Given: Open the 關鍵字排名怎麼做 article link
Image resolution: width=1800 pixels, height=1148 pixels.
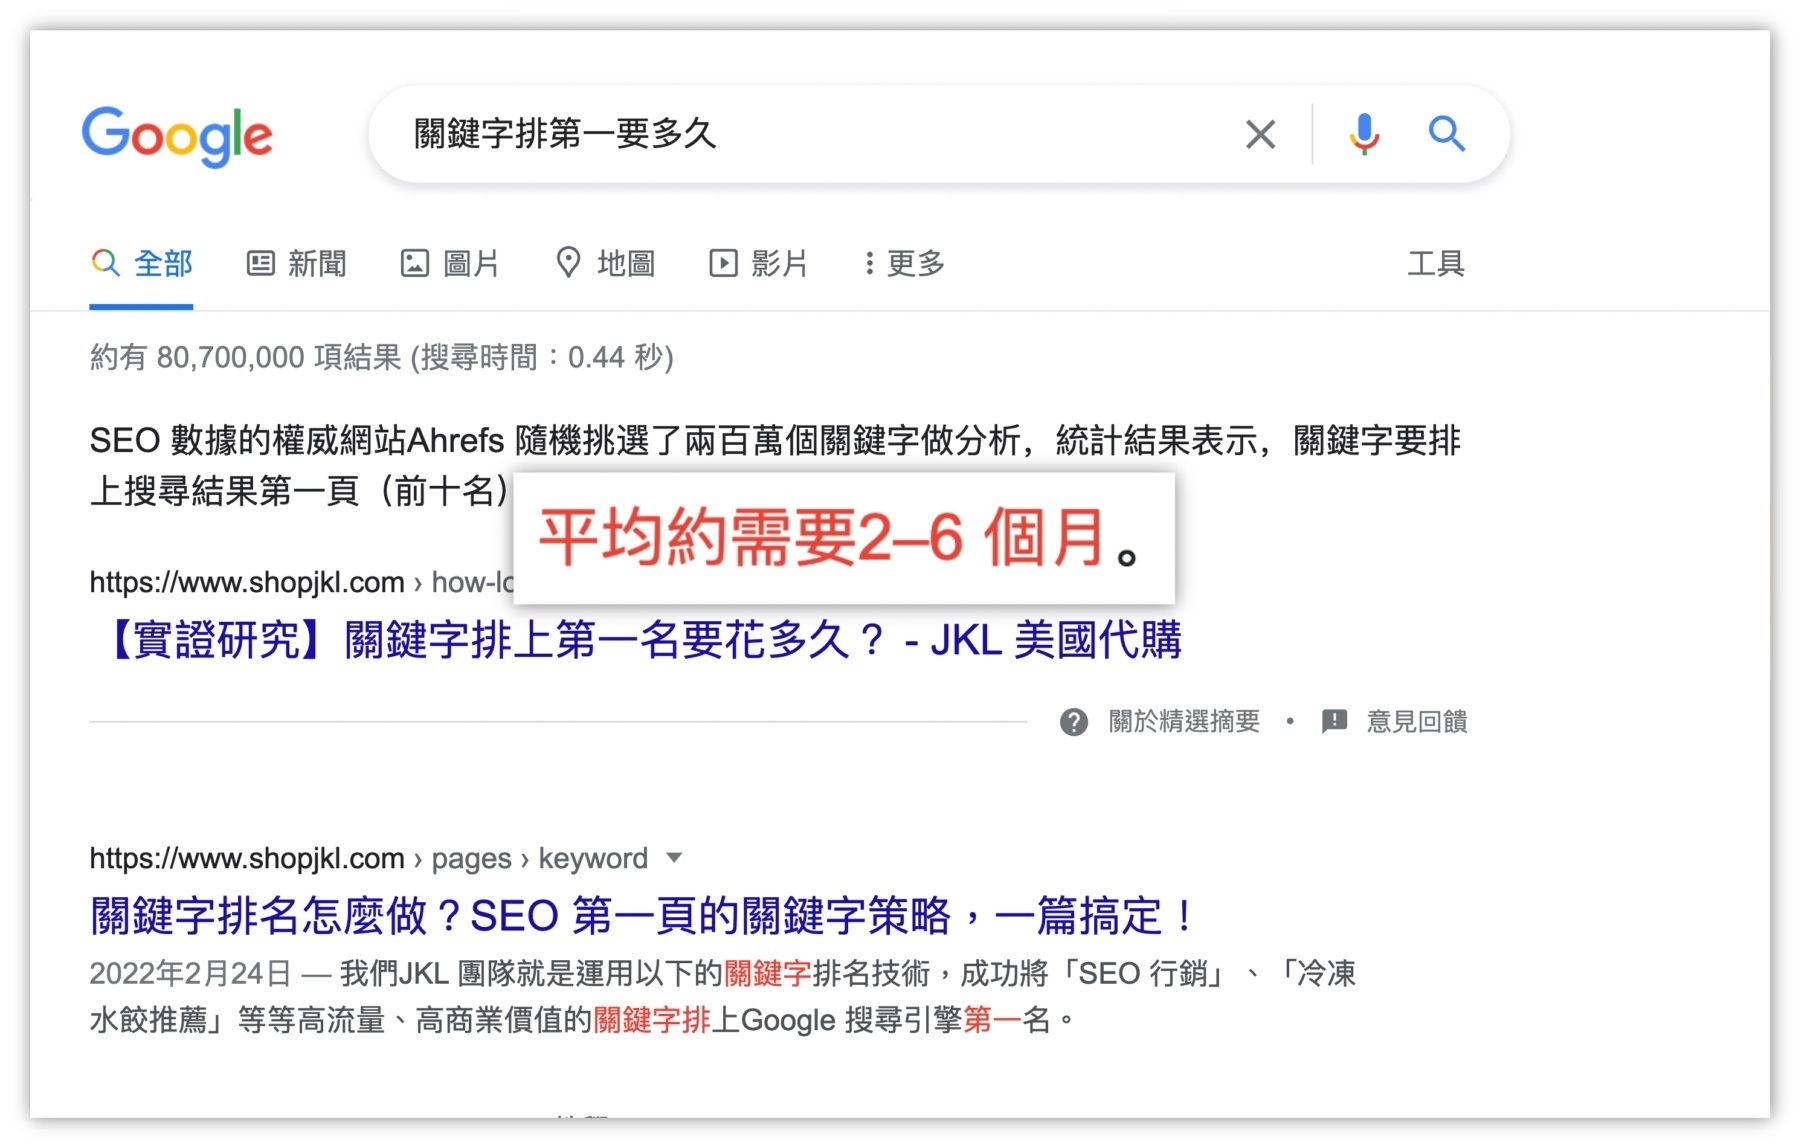Looking at the screenshot, I should (x=640, y=914).
